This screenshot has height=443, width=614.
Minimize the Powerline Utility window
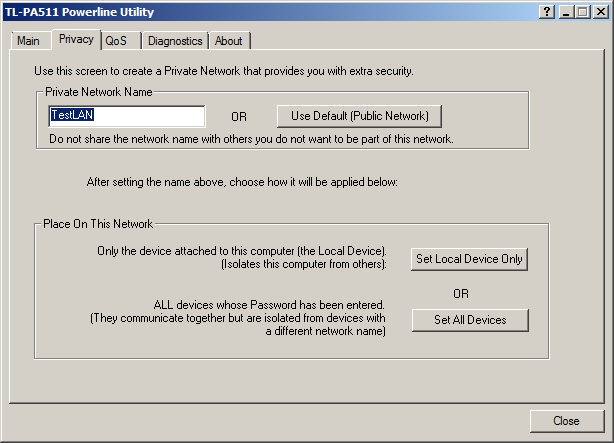point(566,11)
